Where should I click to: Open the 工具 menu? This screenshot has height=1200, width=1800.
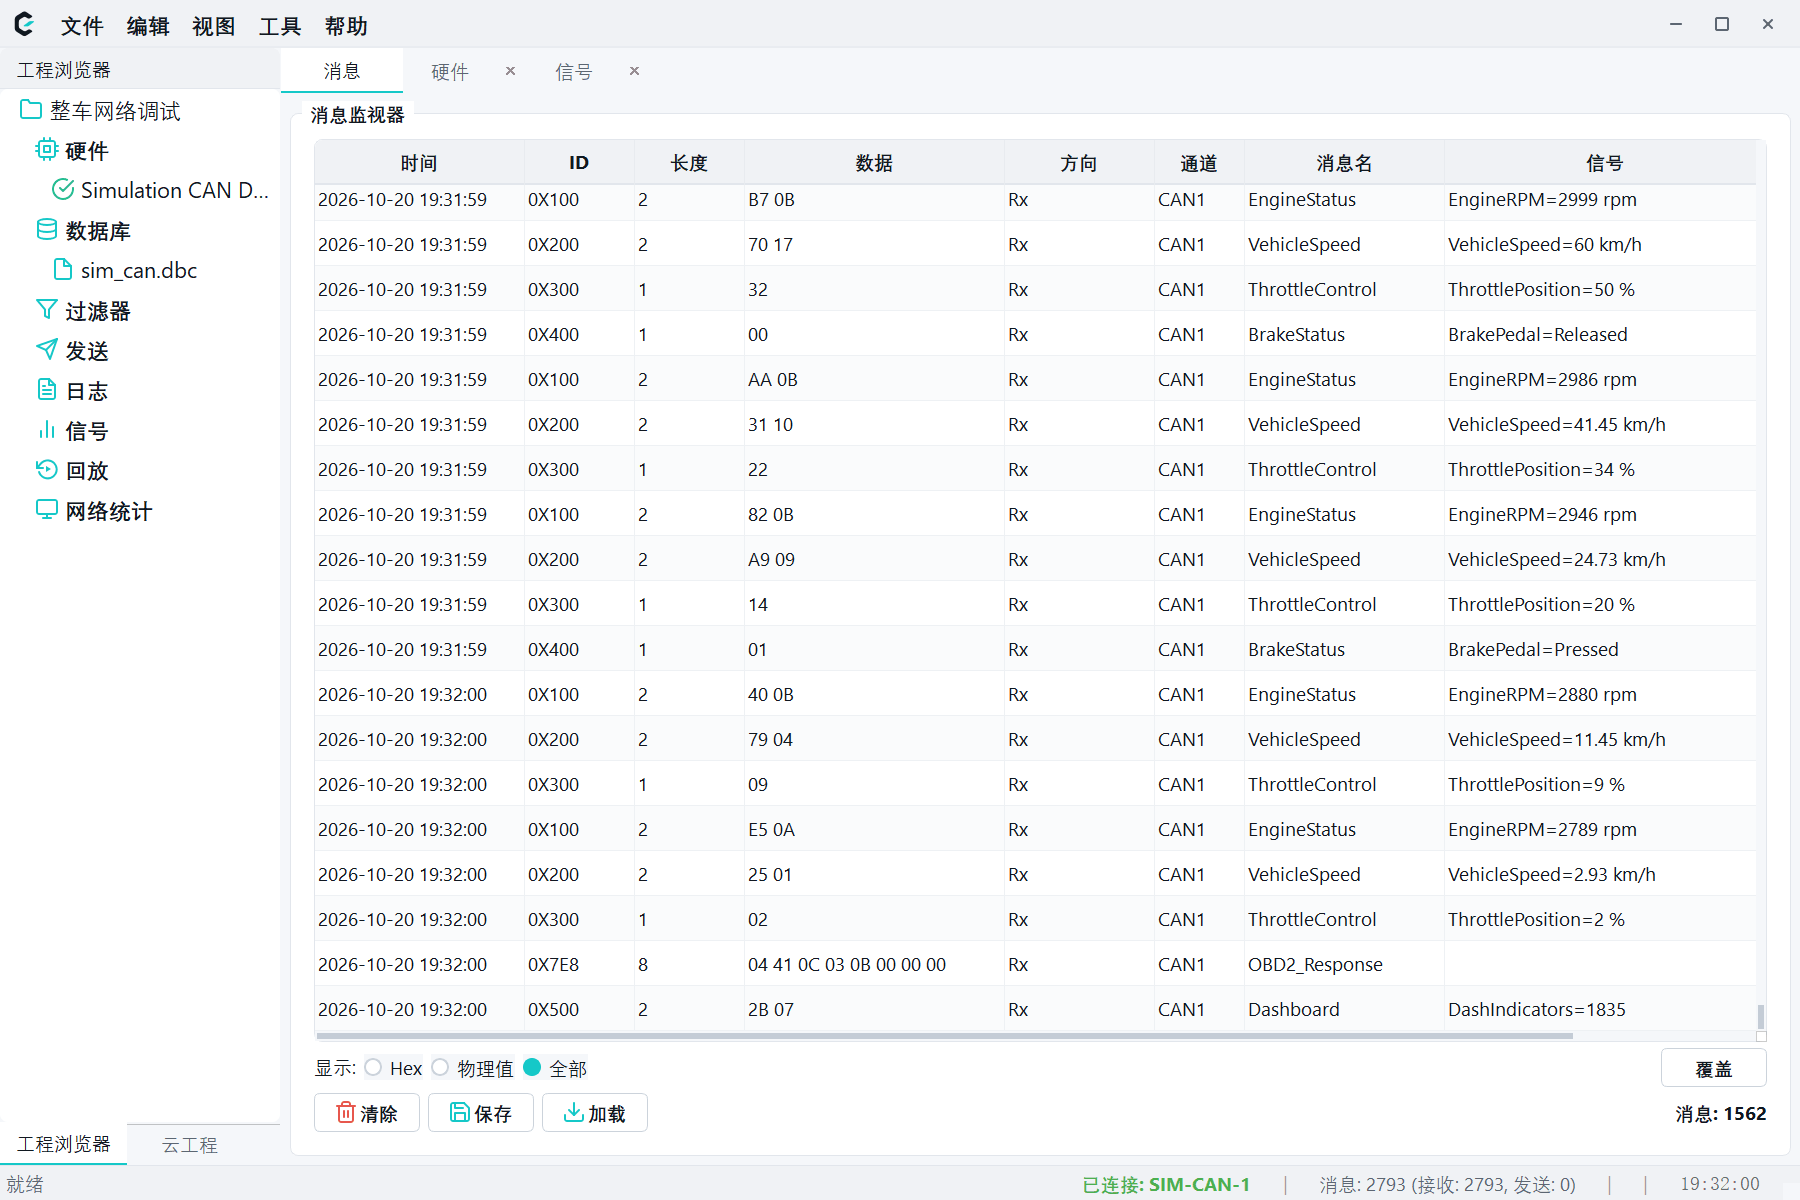(x=280, y=26)
